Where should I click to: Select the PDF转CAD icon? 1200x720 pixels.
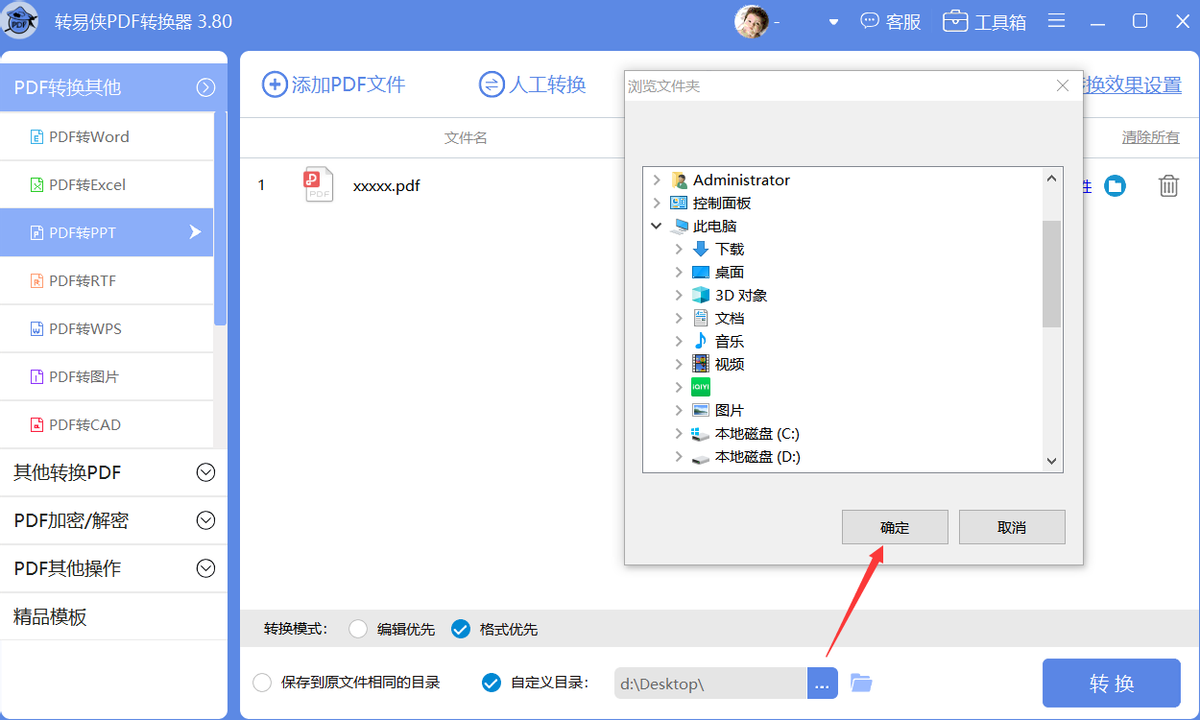[37, 425]
